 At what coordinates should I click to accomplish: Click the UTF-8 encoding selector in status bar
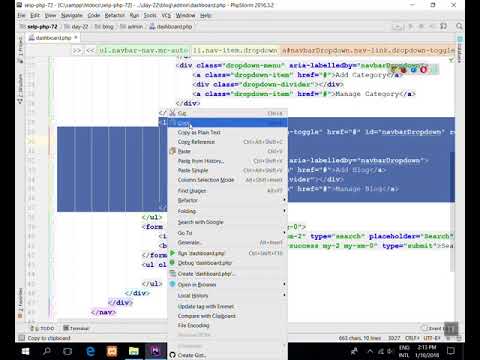[432, 338]
